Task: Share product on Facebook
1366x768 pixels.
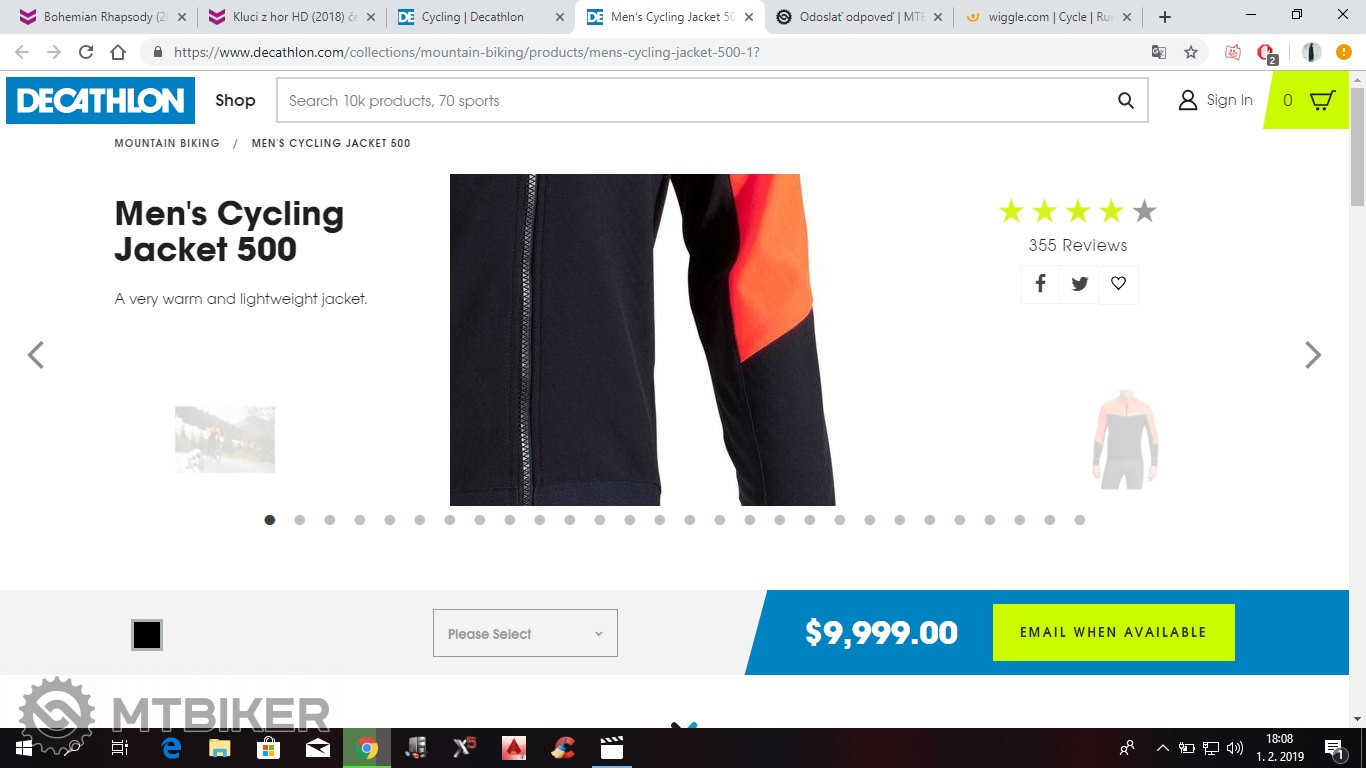Action: pyautogui.click(x=1040, y=284)
